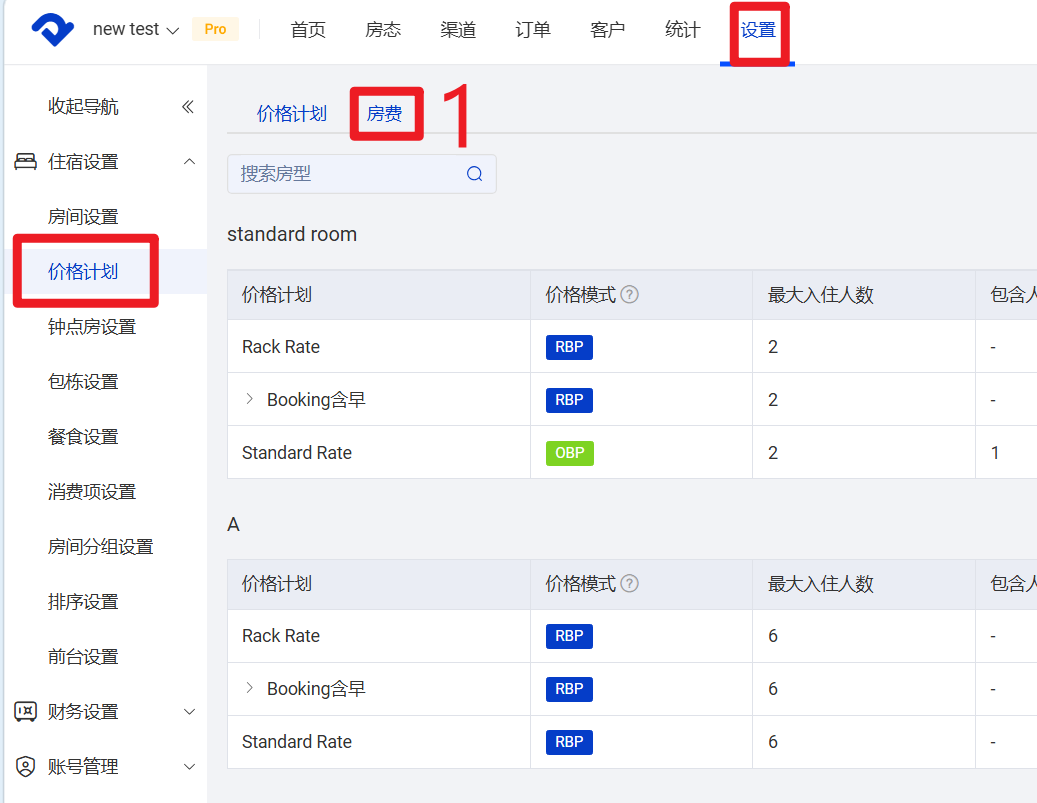Click RBP badge in room A Standard Rate row
The width and height of the screenshot is (1037, 803).
pyautogui.click(x=569, y=742)
